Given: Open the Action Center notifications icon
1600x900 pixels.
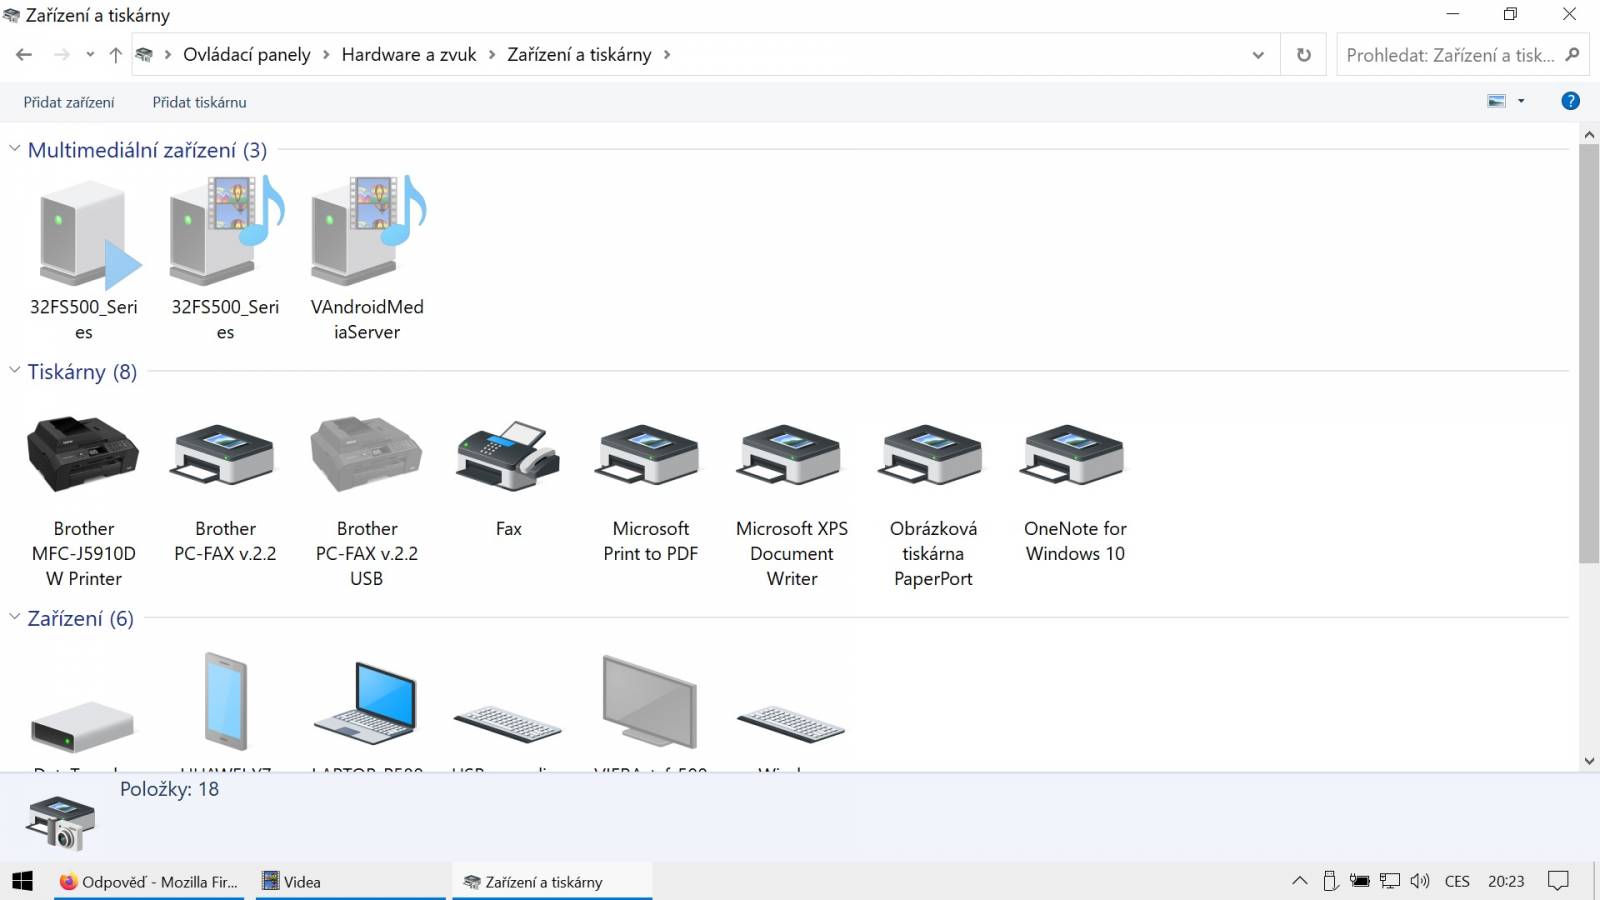Looking at the screenshot, I should pos(1558,881).
